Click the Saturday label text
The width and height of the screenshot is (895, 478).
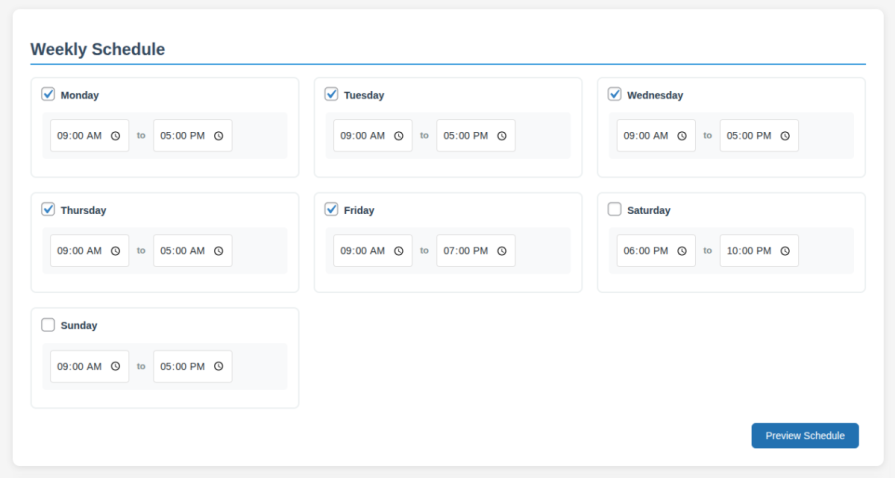pyautogui.click(x=649, y=211)
